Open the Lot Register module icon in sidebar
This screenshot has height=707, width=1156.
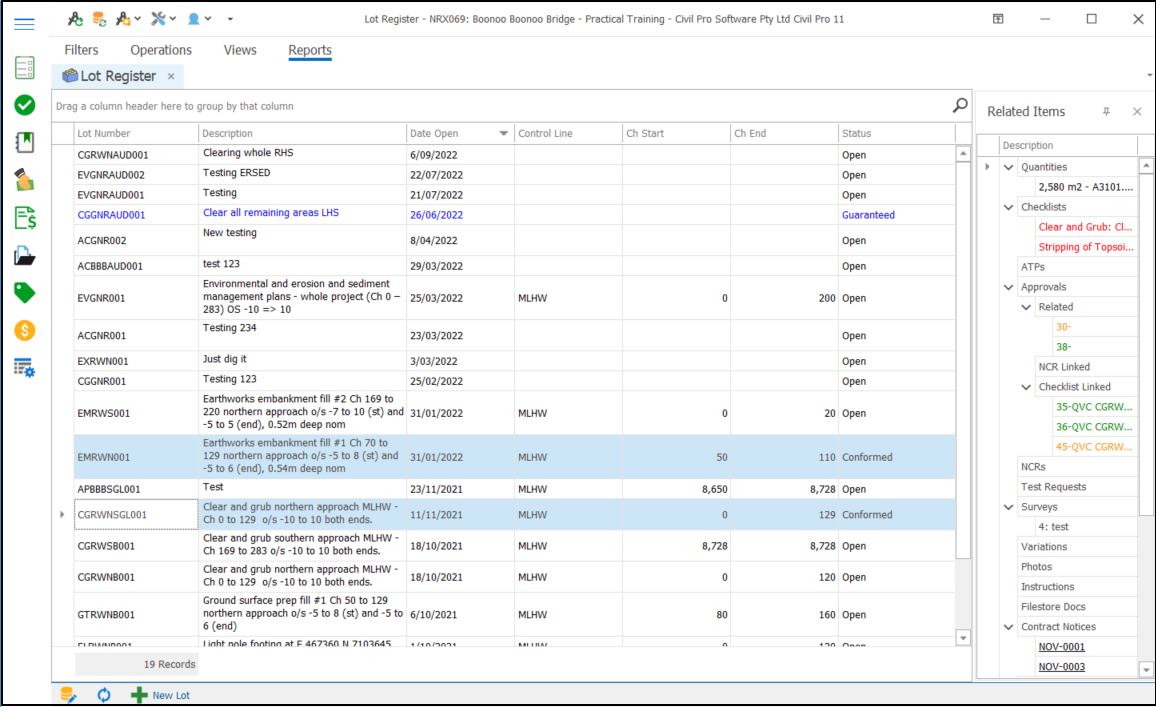25,67
